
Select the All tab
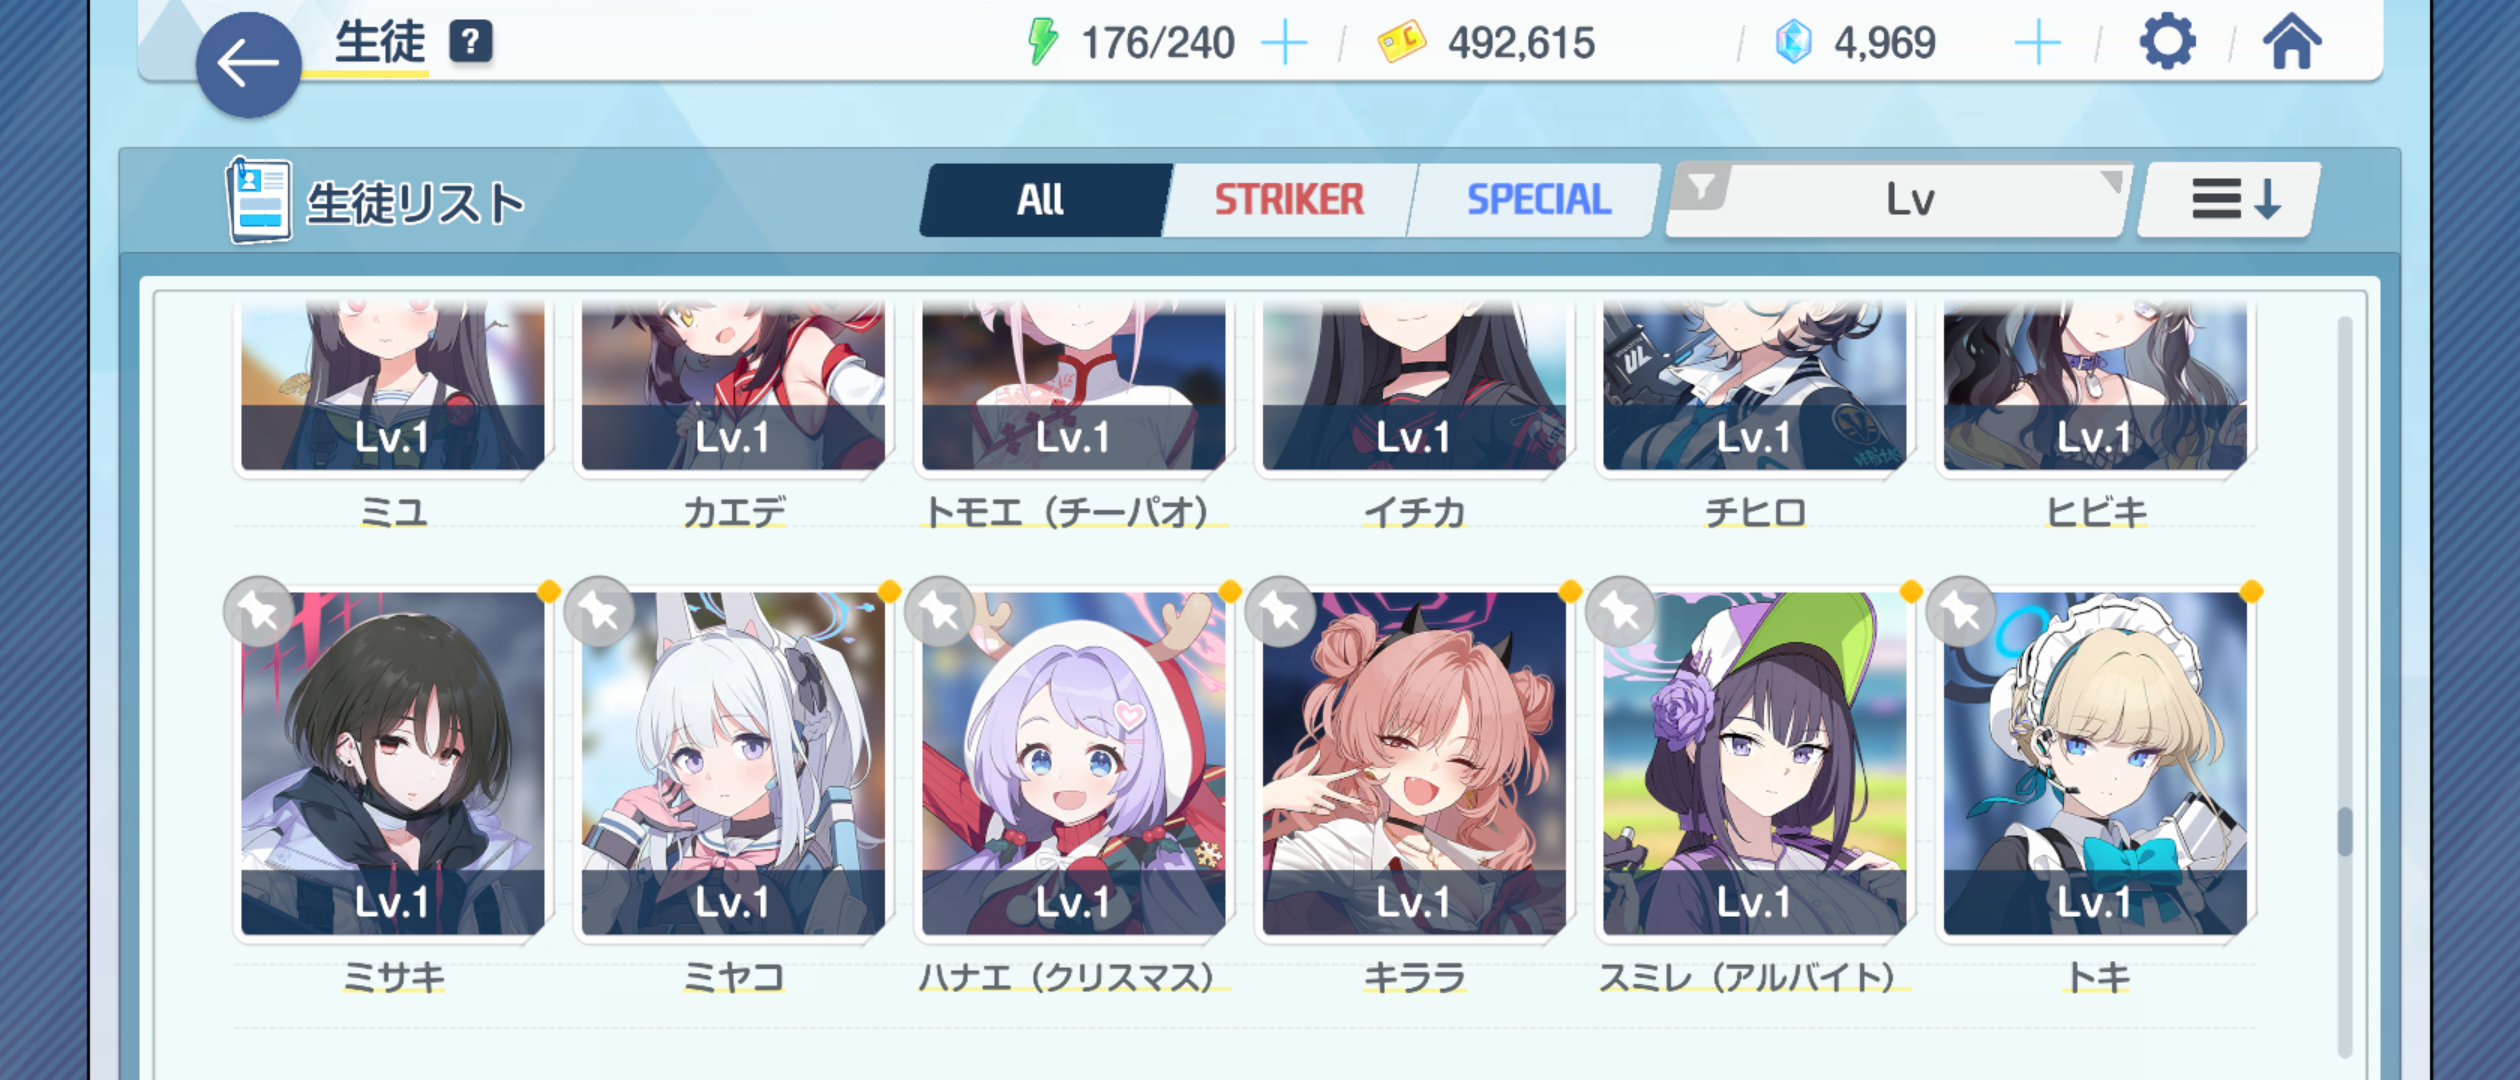[x=1042, y=199]
